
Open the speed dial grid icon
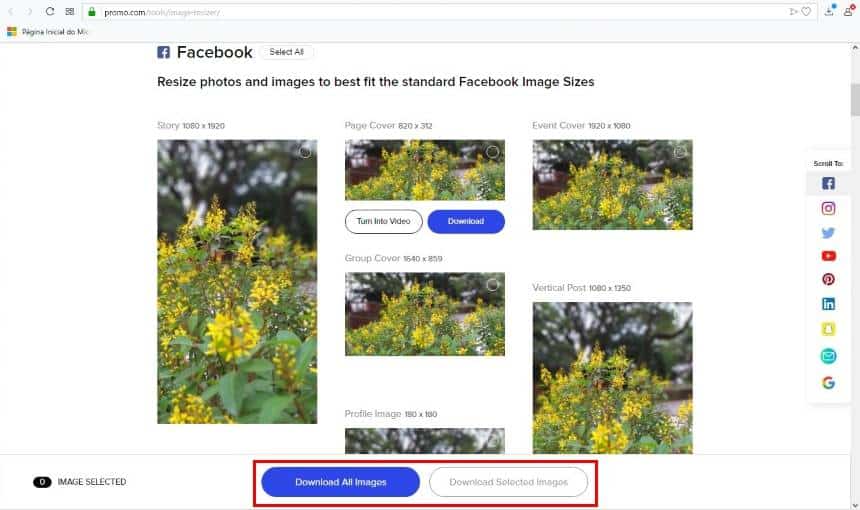click(70, 12)
